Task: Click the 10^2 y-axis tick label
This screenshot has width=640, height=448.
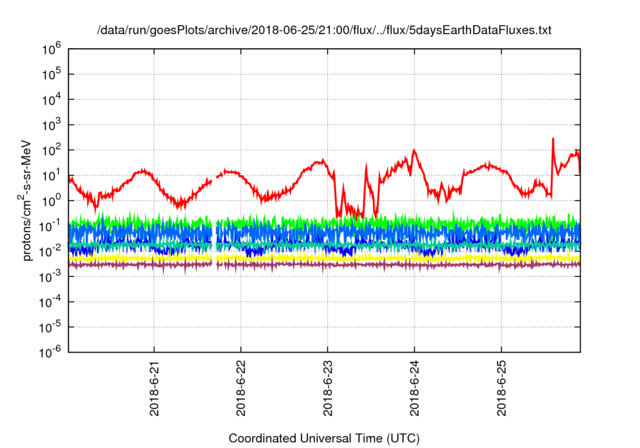Action: point(51,151)
